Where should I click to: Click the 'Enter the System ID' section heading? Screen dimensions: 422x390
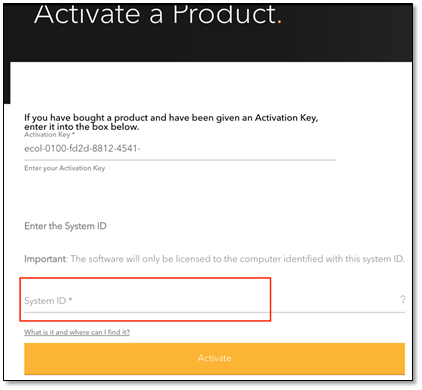coord(65,226)
